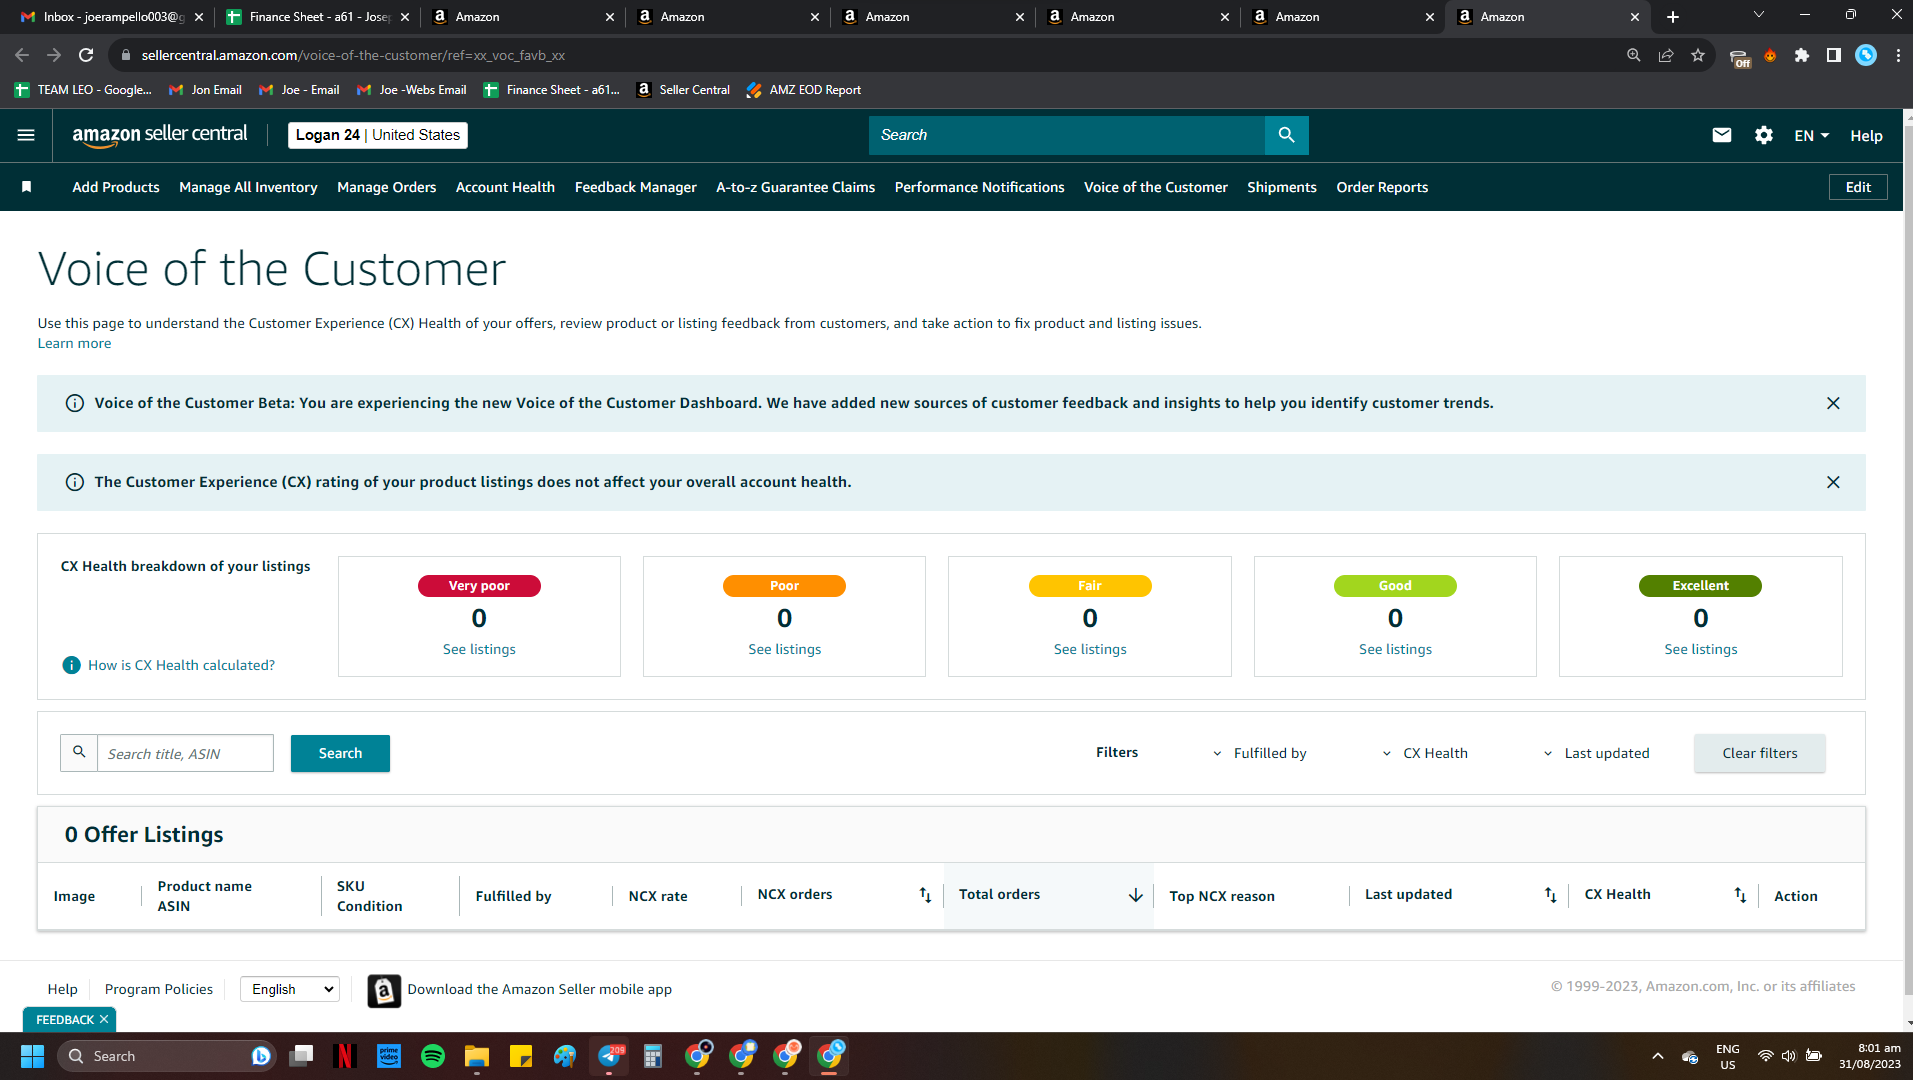Screen dimensions: 1913x1080
Task: Open the browser tab search dropdown arrow
Action: pyautogui.click(x=1759, y=15)
